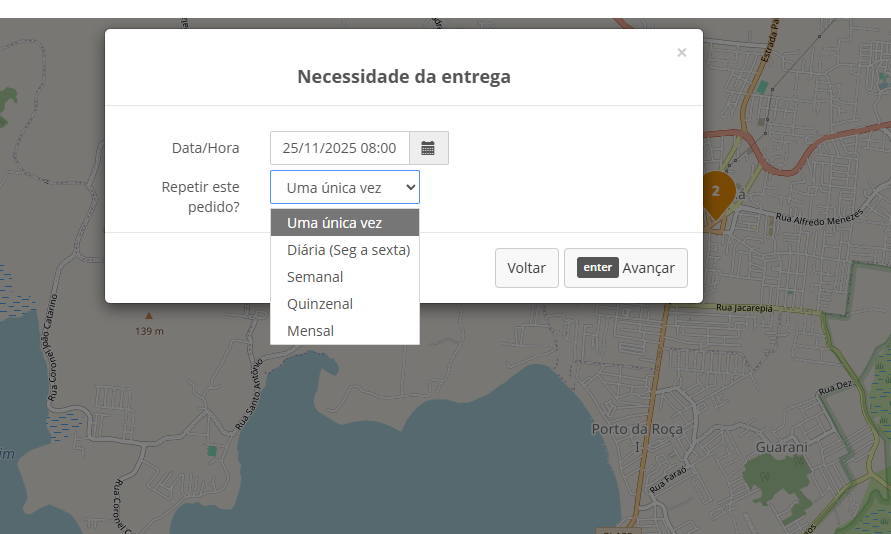Select the 'Uma única vez' option
891x534 pixels.
point(345,223)
